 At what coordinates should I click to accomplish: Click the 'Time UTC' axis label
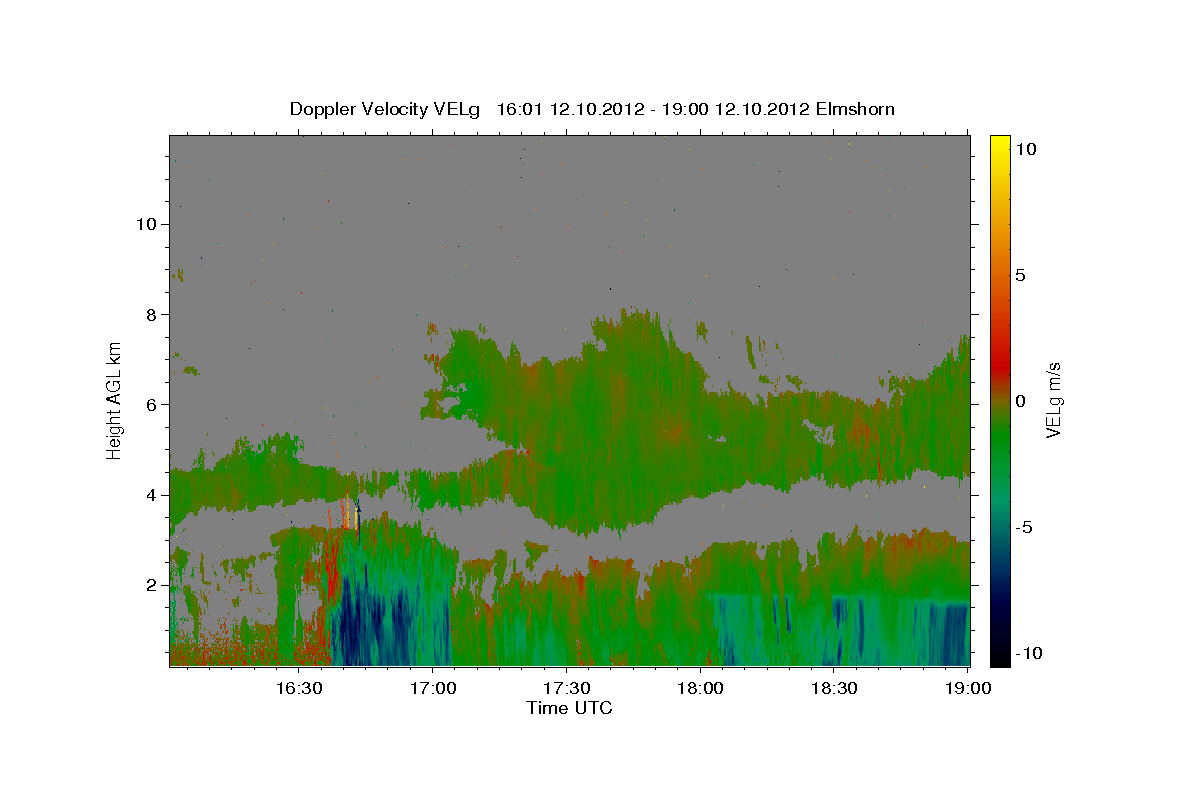click(x=569, y=708)
